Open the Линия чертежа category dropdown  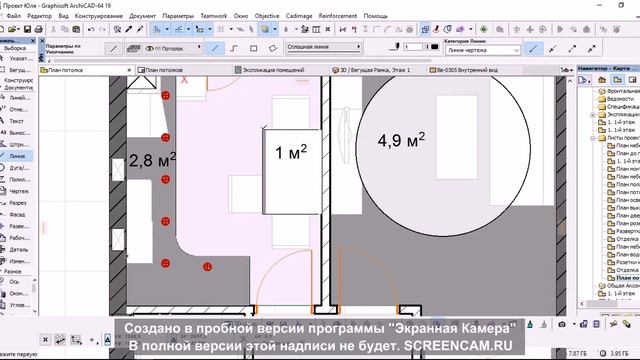(483, 50)
